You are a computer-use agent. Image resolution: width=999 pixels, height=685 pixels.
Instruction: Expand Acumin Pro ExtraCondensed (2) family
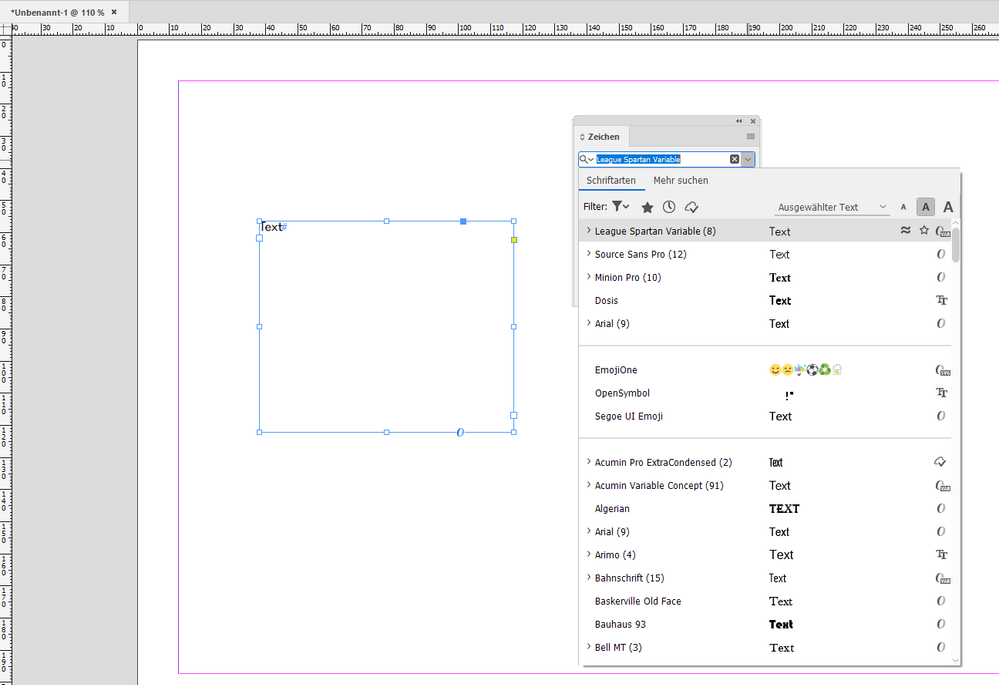pos(589,462)
